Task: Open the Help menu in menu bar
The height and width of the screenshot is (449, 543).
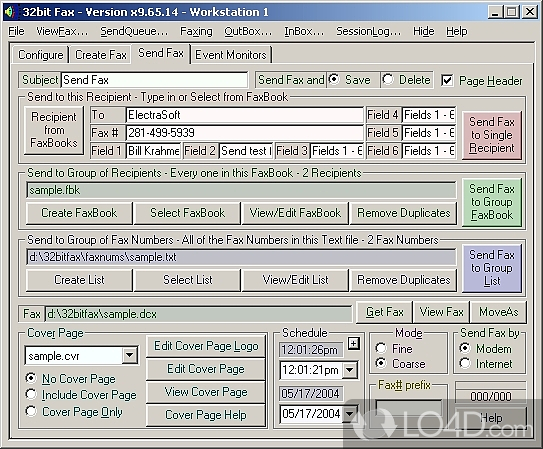Action: pyautogui.click(x=457, y=32)
